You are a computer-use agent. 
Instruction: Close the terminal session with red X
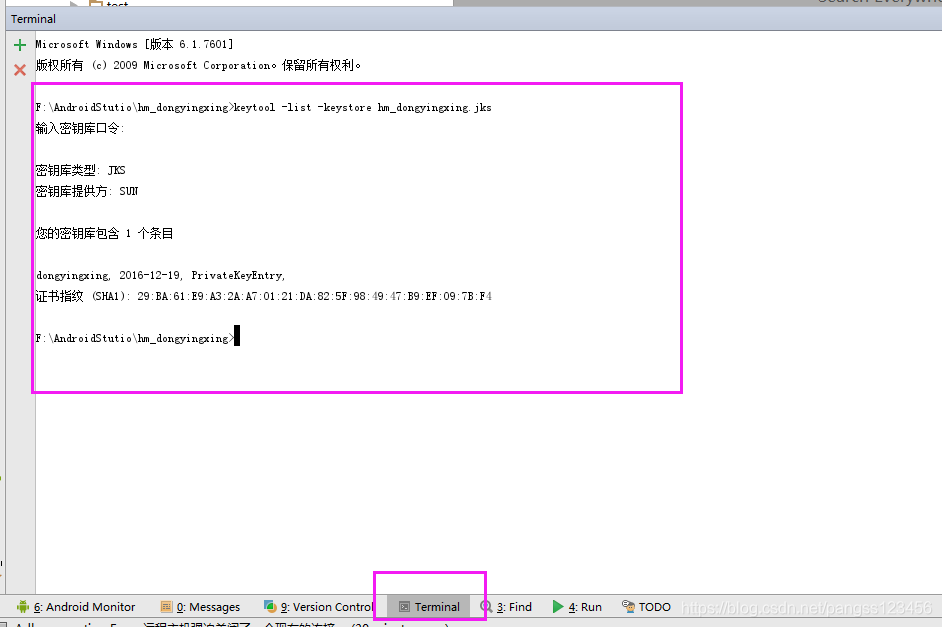point(20,70)
